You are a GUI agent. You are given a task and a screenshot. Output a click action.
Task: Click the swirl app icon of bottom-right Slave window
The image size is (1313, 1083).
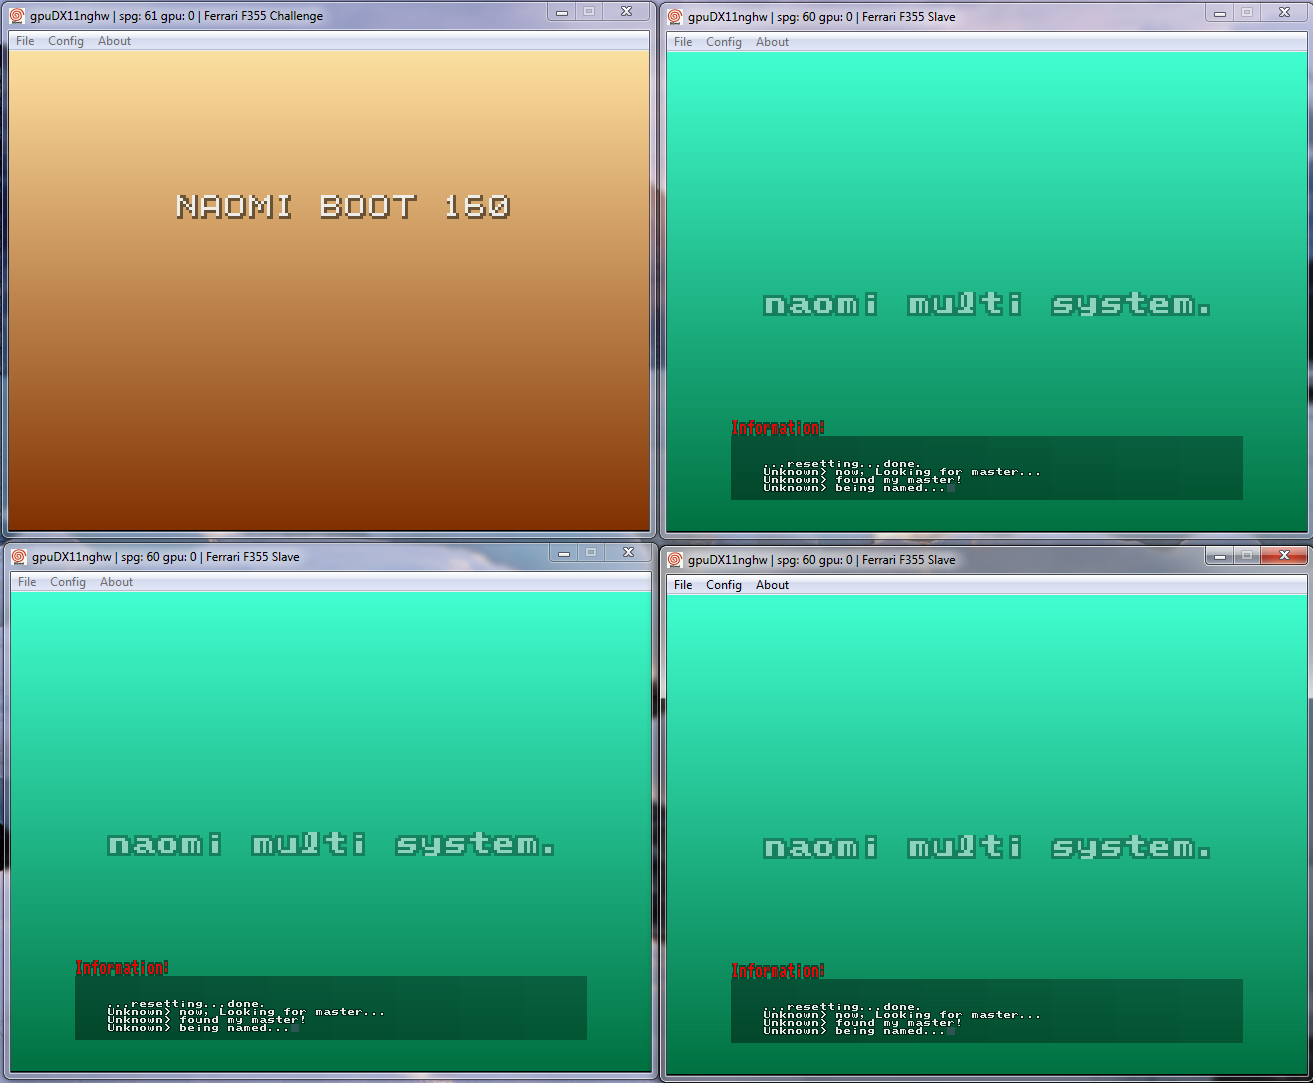click(x=675, y=560)
